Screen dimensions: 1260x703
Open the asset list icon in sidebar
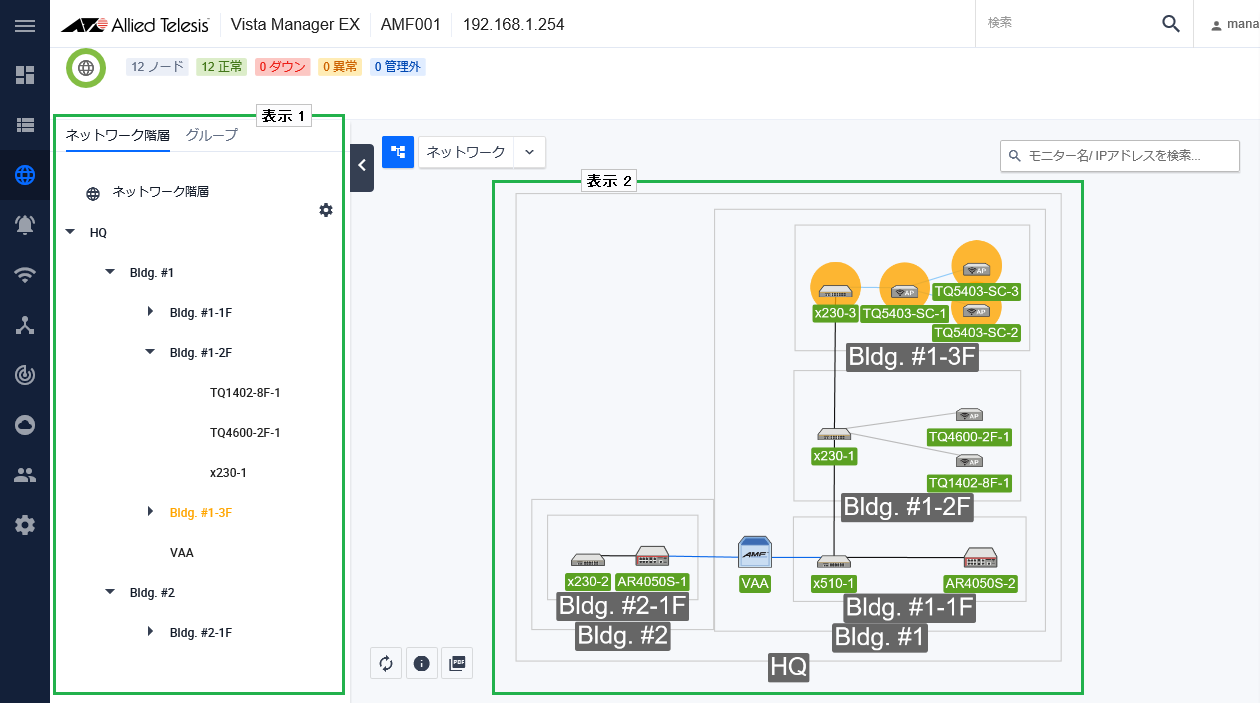25,125
